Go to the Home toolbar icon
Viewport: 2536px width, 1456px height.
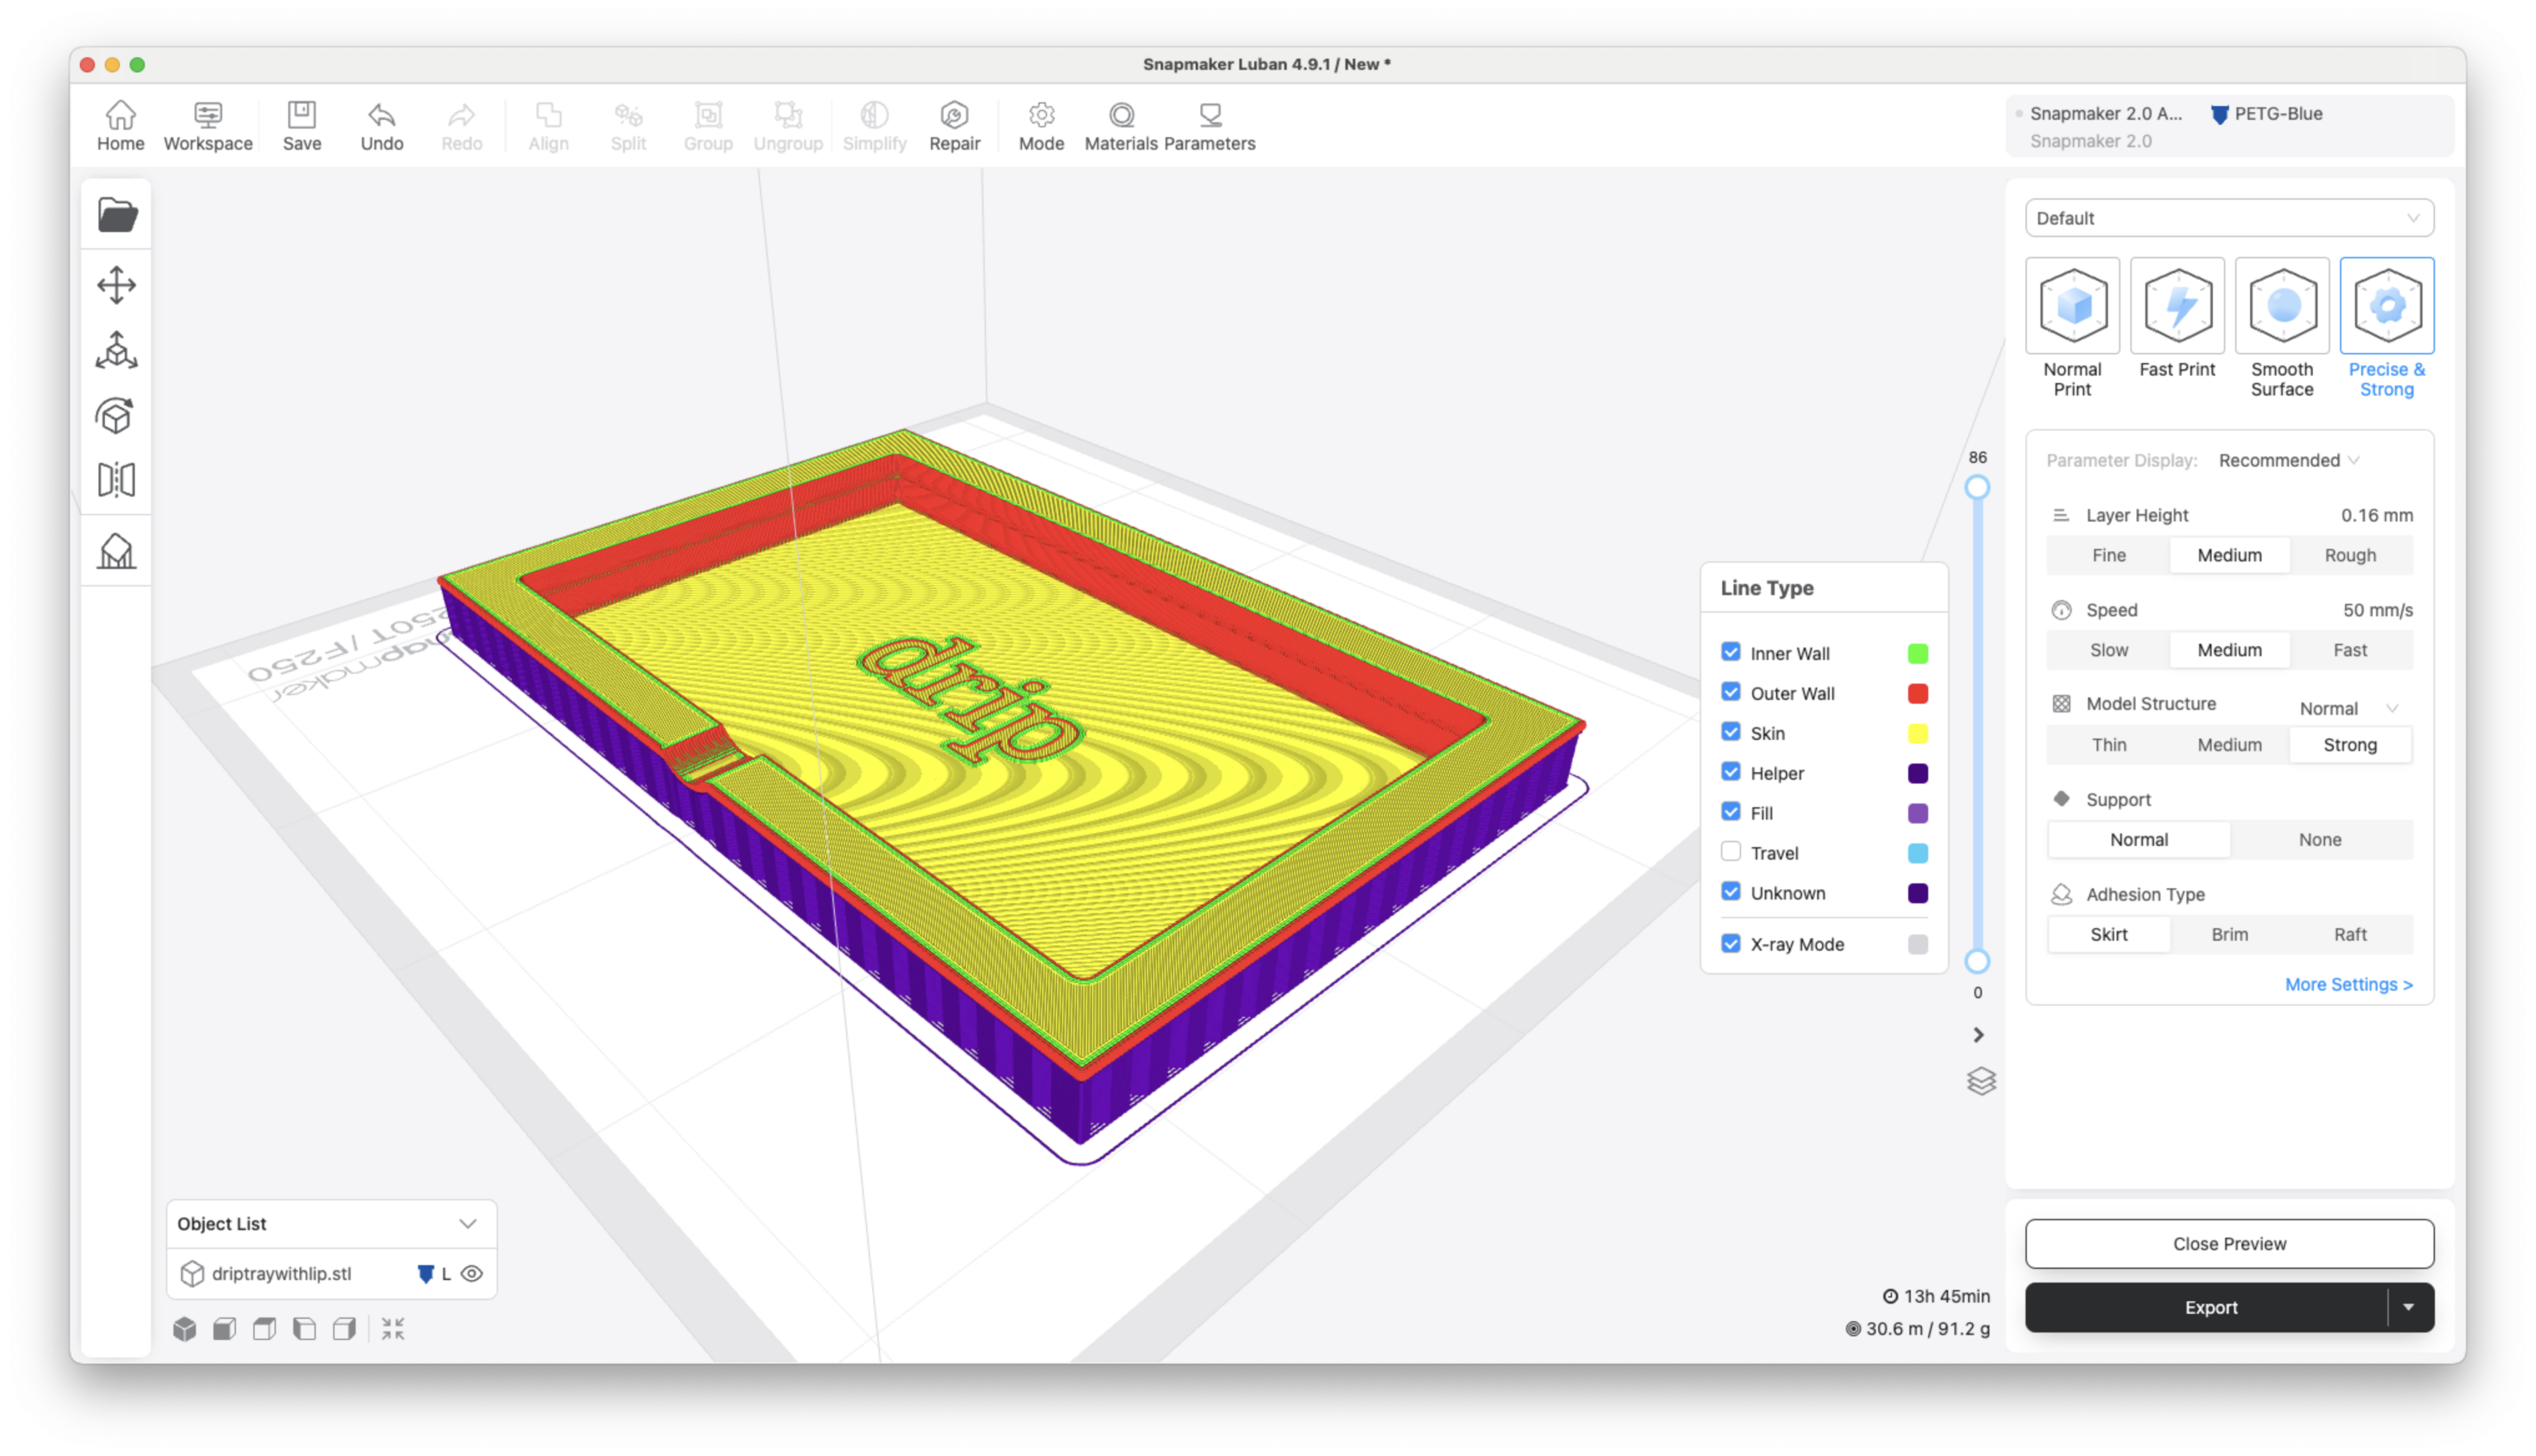click(120, 126)
